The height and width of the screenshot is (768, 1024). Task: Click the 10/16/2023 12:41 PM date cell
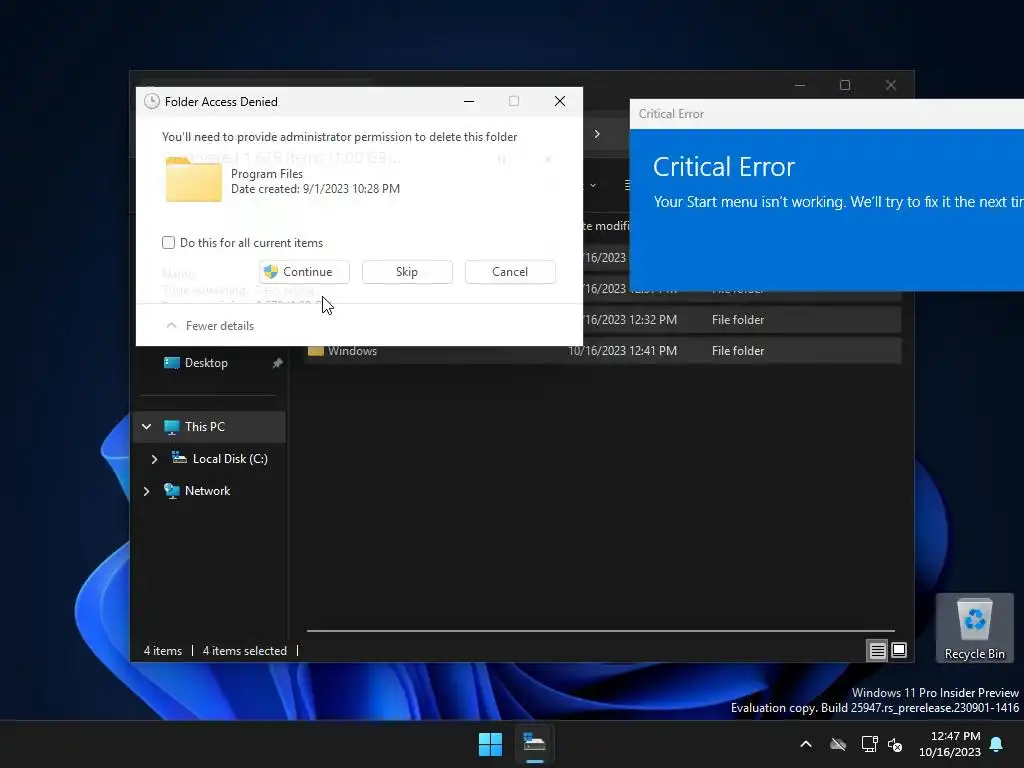[622, 351]
